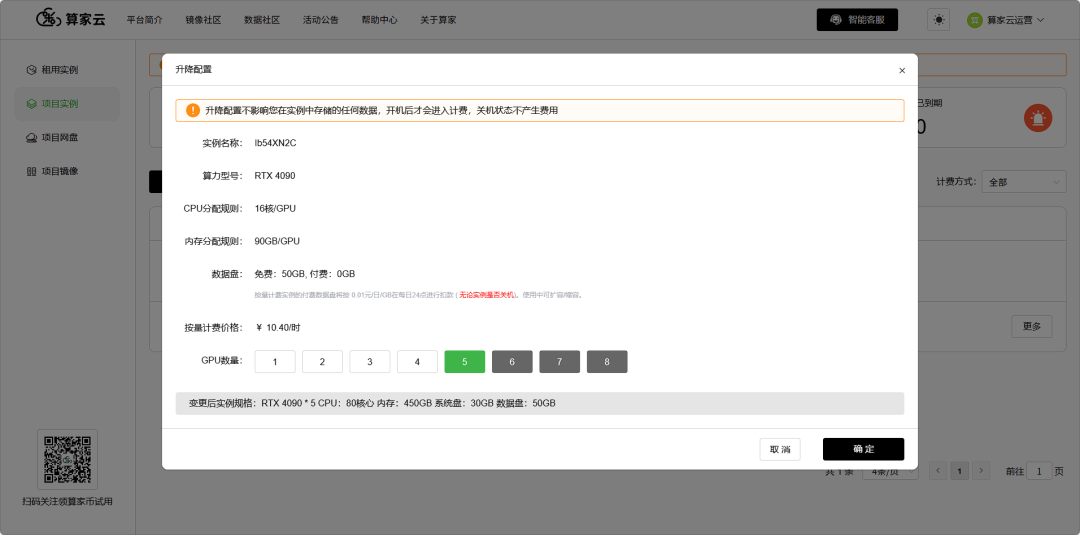
Task: Toggle the light/dark theme sun icon
Action: coord(939,20)
